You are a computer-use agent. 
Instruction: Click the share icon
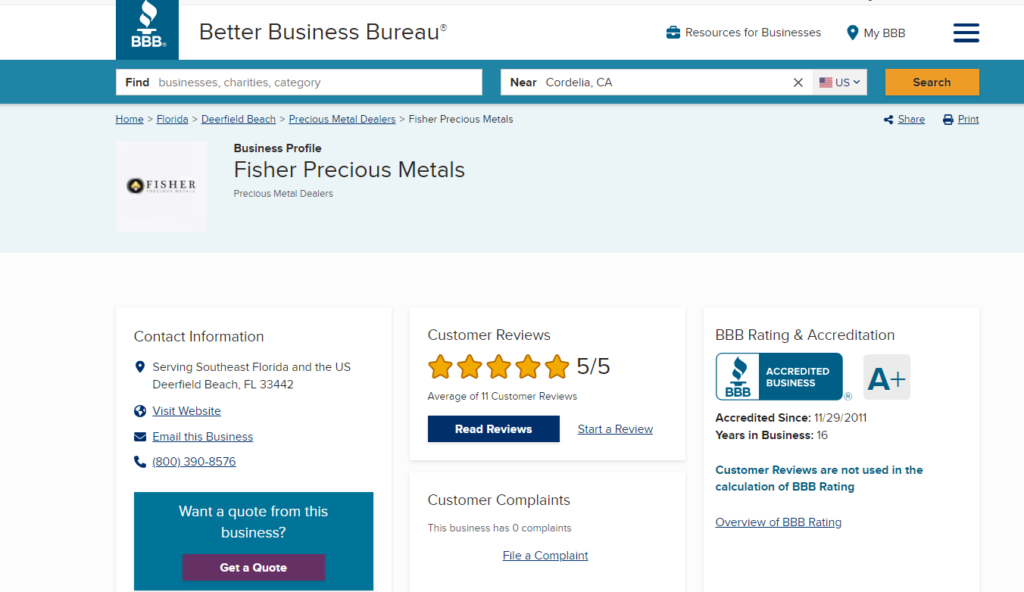point(888,120)
